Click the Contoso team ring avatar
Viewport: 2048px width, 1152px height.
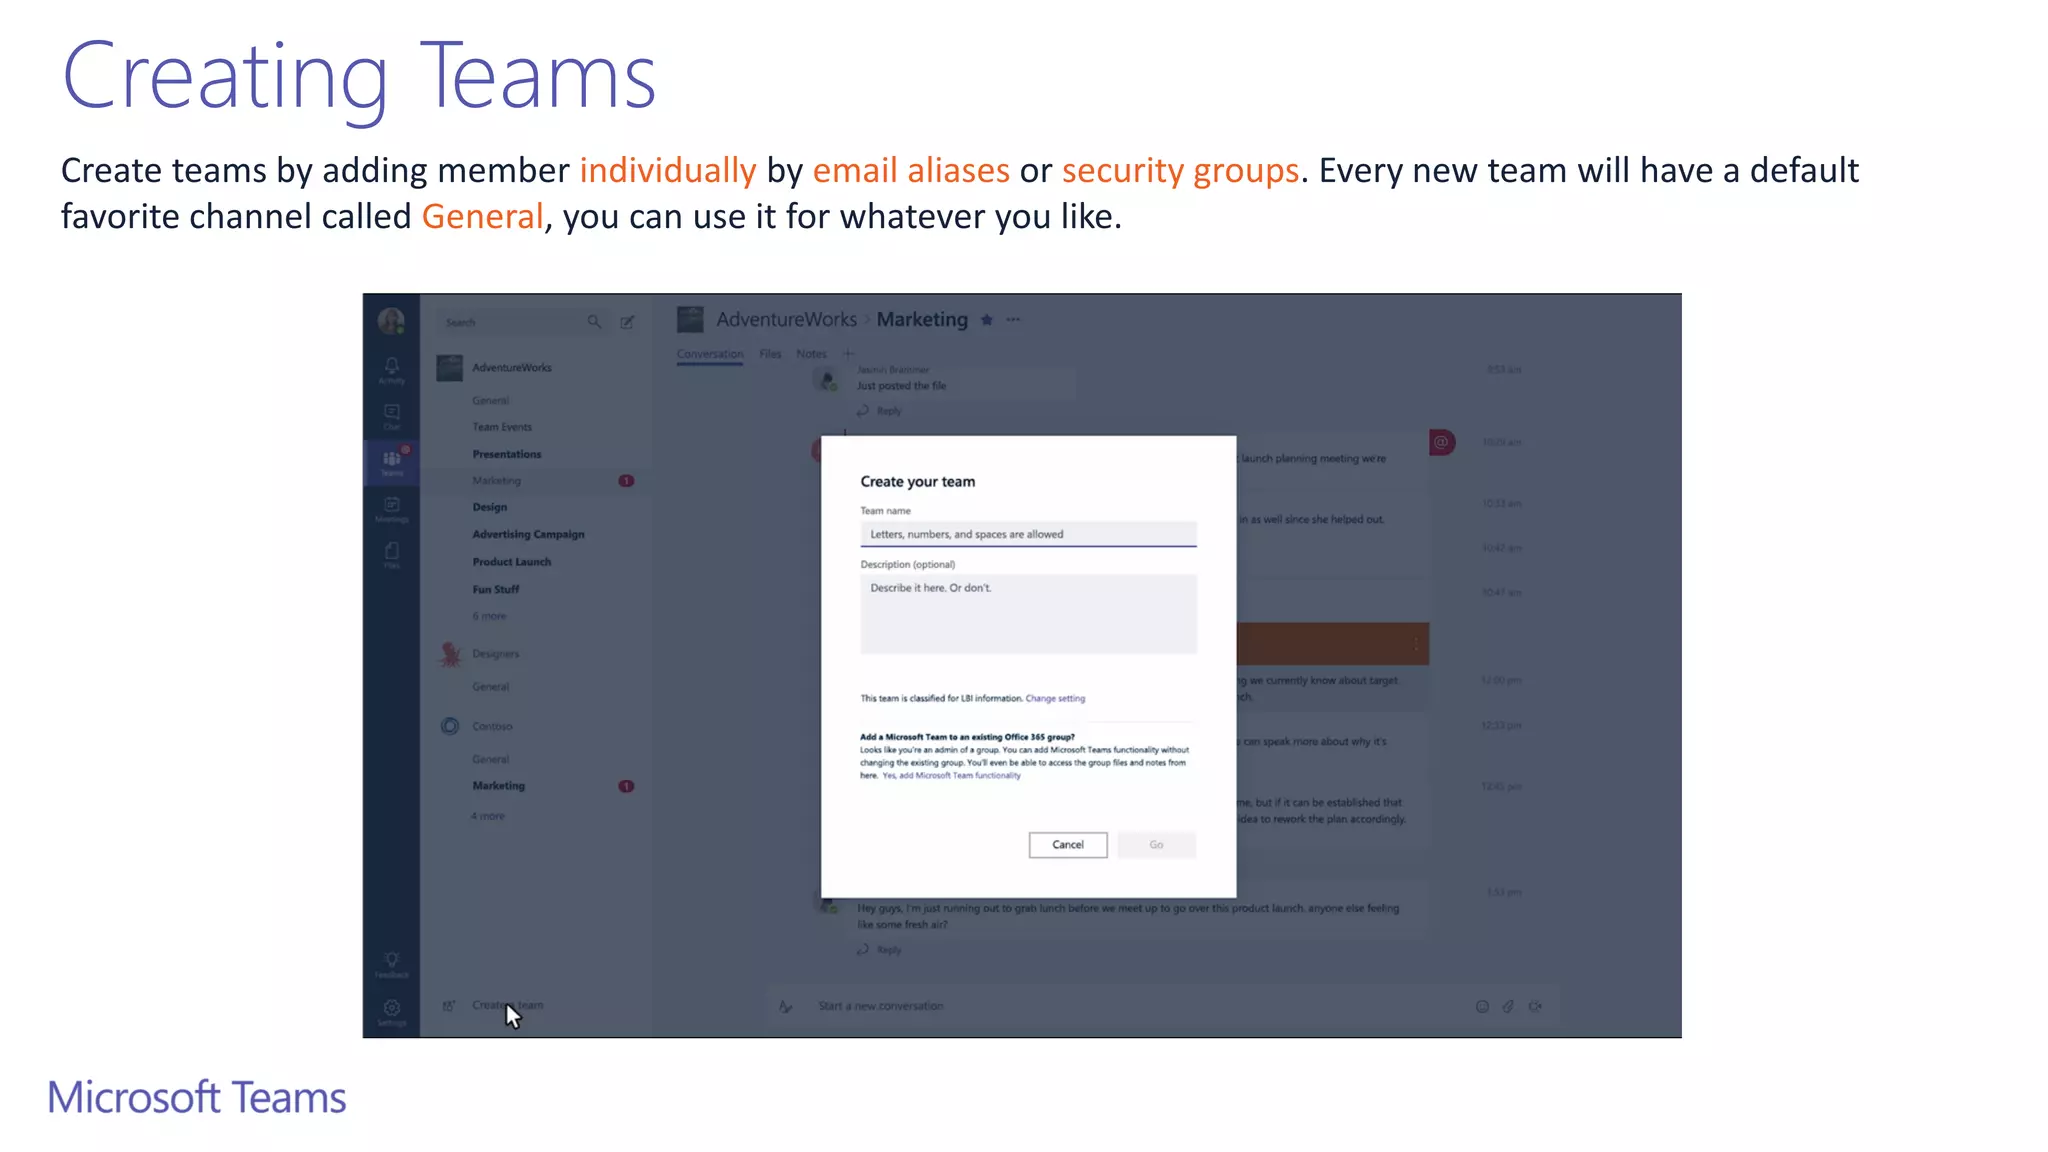[x=450, y=726]
